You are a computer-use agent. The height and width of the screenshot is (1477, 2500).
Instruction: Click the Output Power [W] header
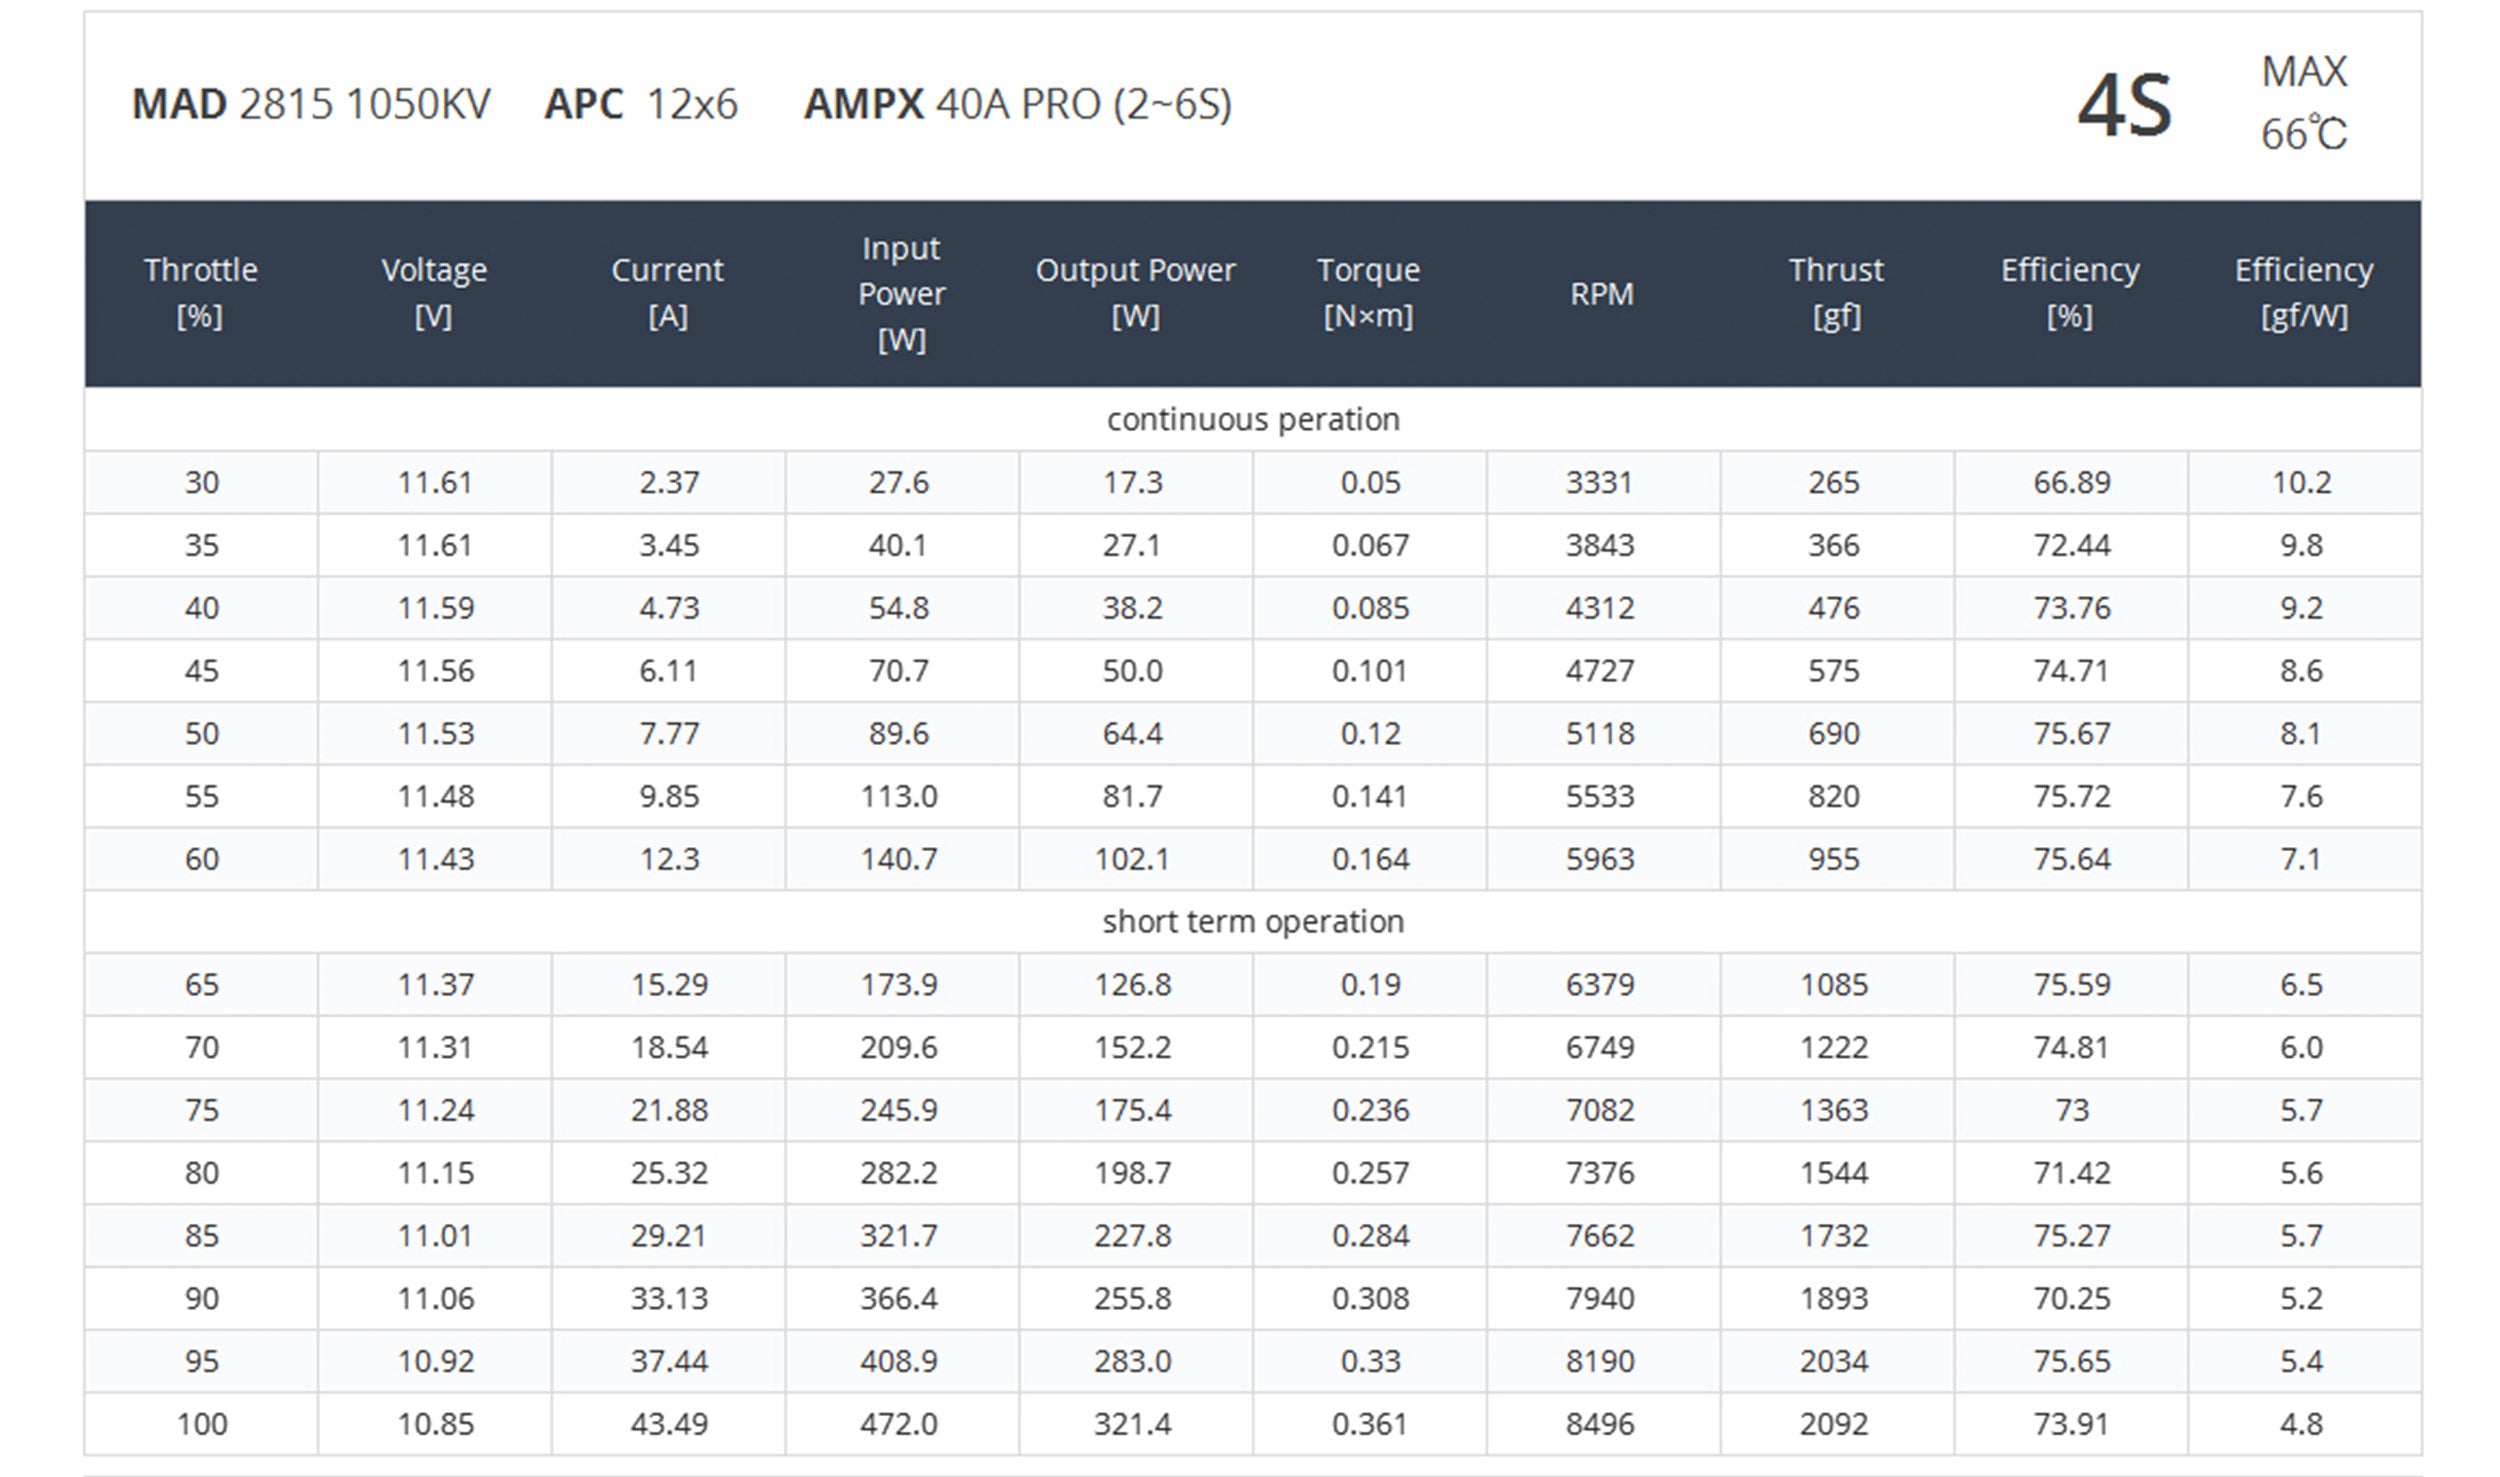(x=1135, y=293)
